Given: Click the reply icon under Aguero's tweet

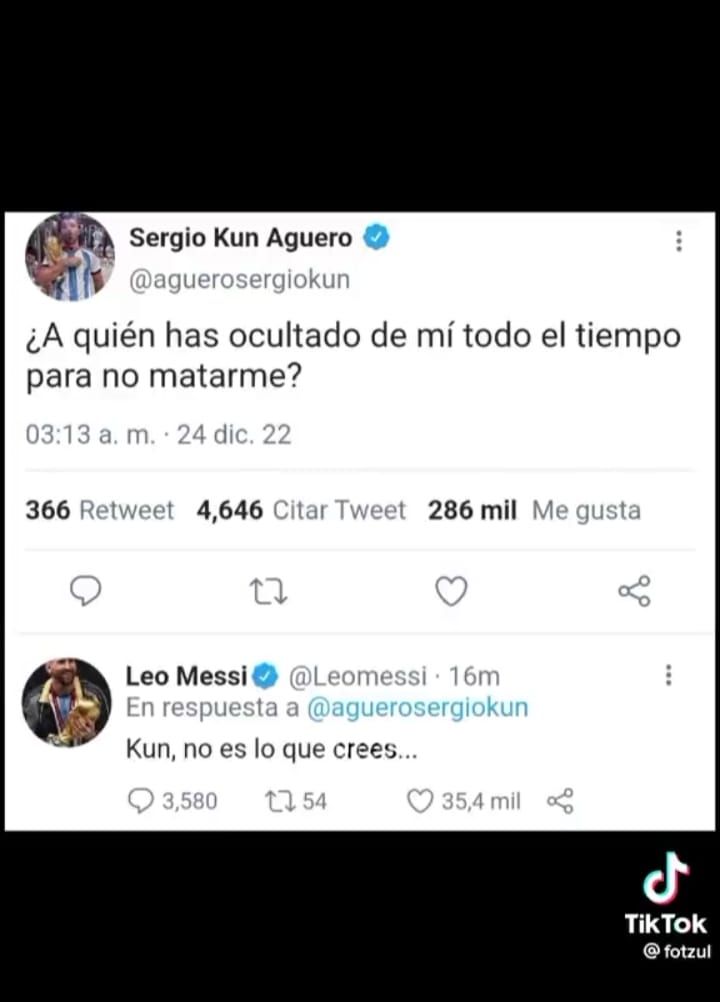Looking at the screenshot, I should pos(86,592).
